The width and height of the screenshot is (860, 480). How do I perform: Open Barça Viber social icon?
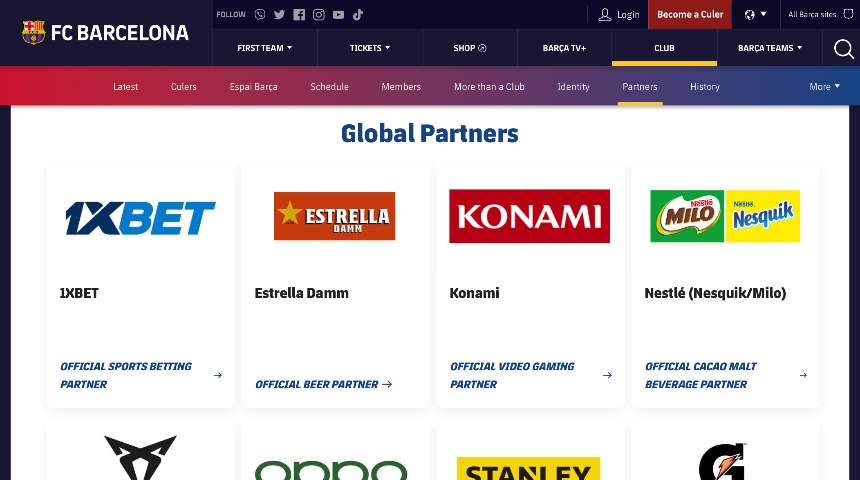tap(260, 15)
